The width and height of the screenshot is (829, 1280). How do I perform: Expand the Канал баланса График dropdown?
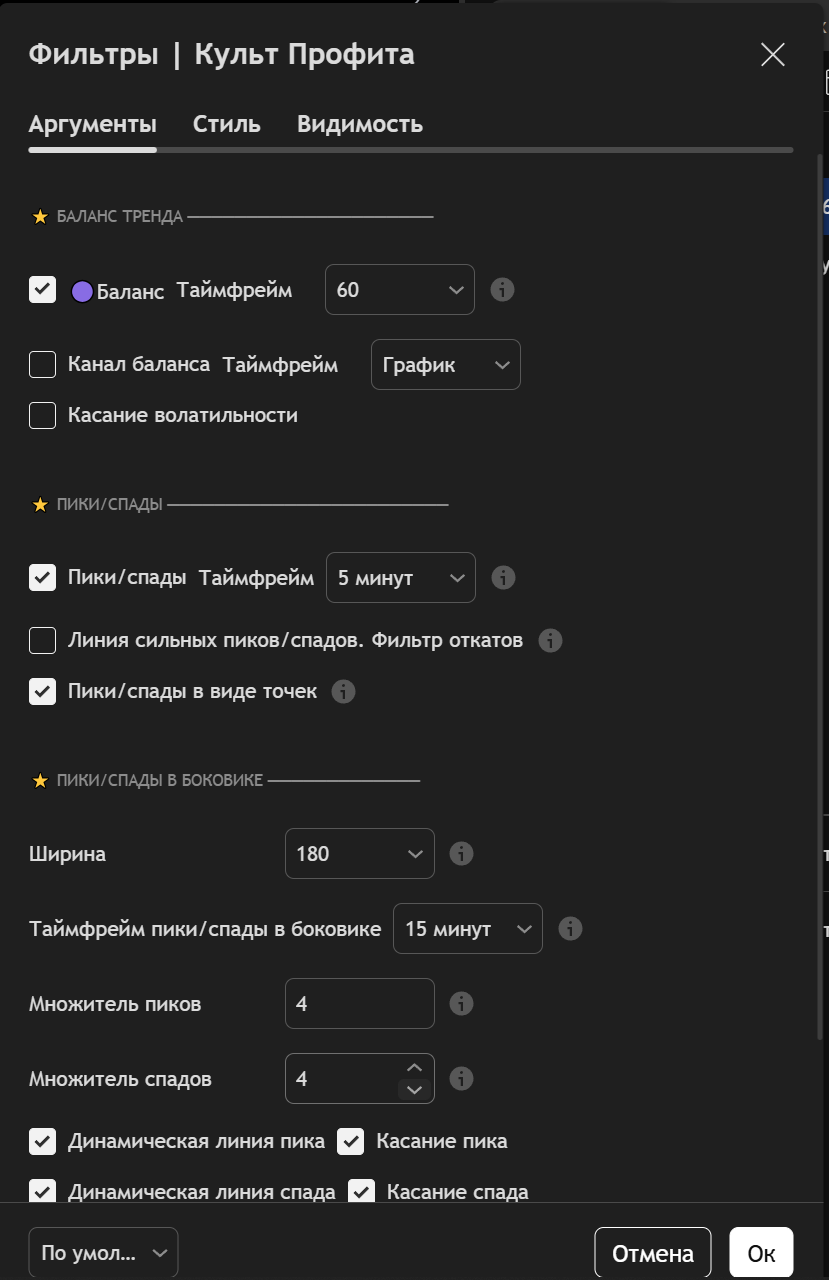coord(446,365)
